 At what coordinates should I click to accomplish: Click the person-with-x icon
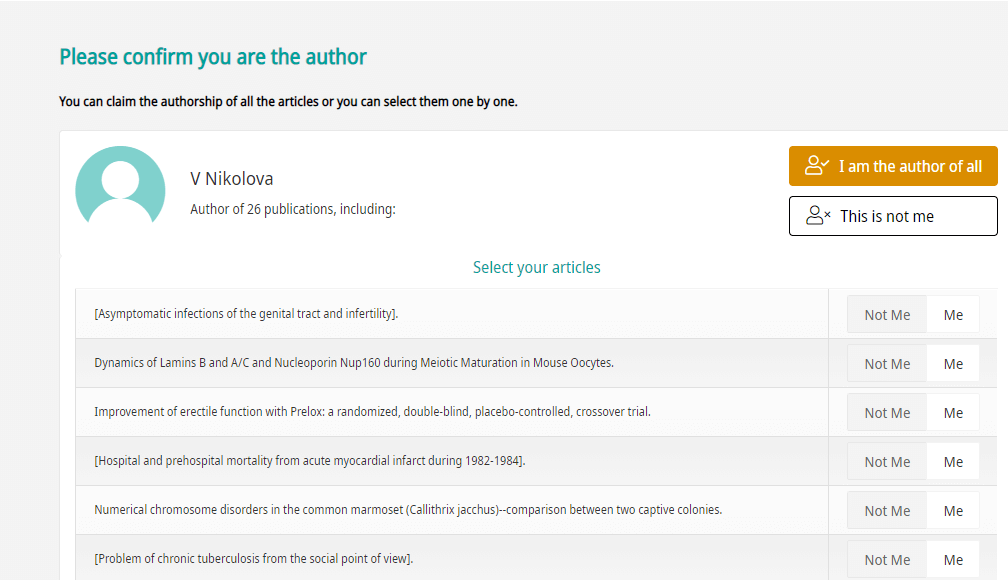[x=818, y=215]
